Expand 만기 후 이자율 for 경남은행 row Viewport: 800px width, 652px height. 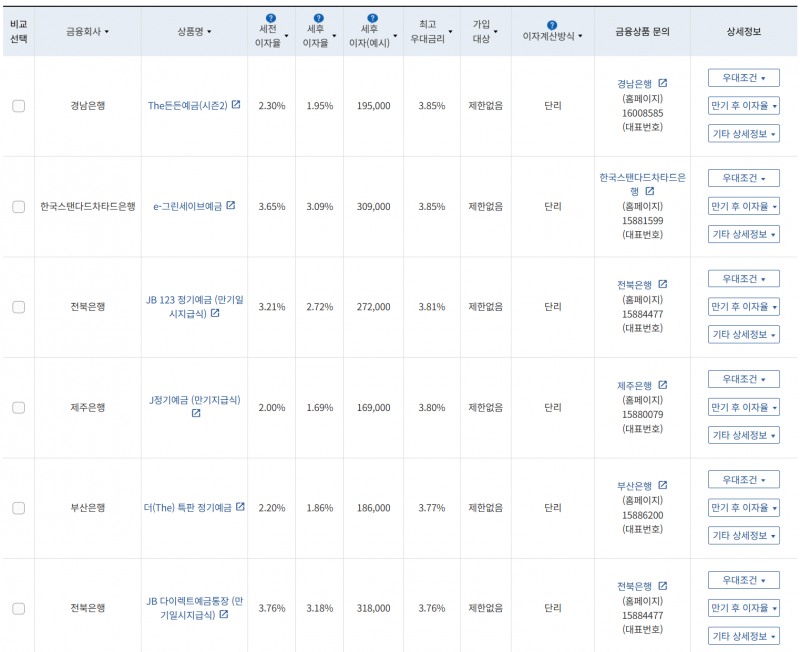(x=744, y=106)
